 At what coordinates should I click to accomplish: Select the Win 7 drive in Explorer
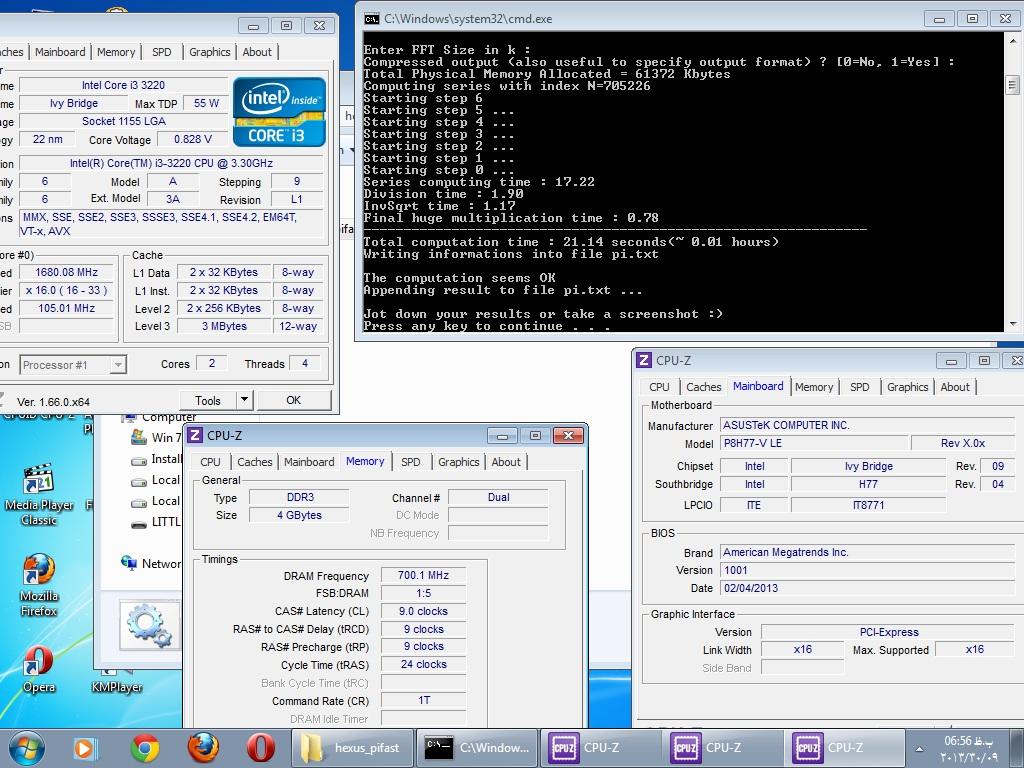pyautogui.click(x=157, y=437)
